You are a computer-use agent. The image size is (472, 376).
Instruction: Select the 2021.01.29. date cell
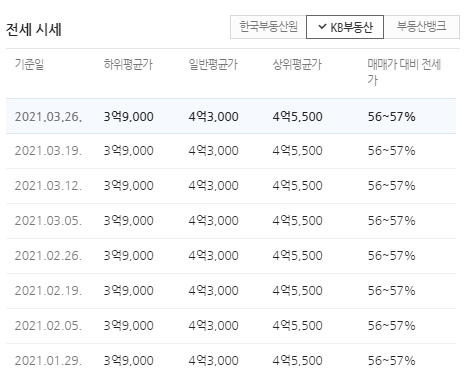48,361
